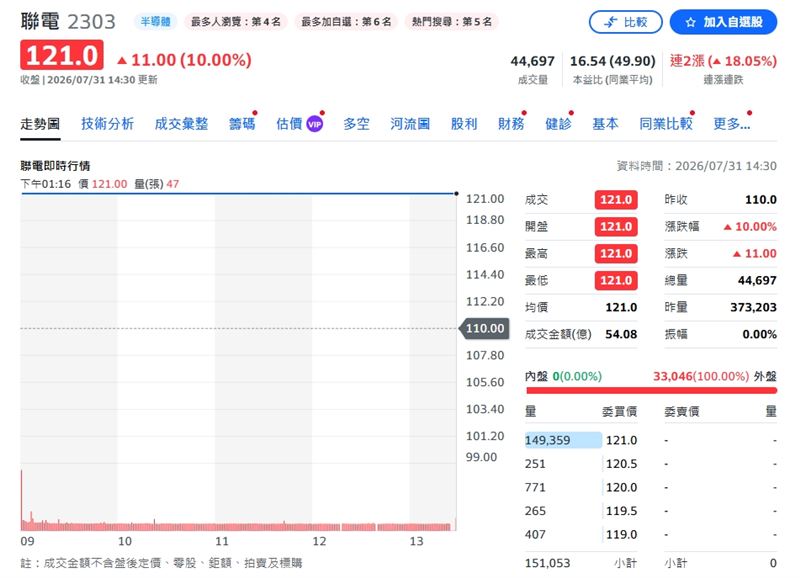Click the red 內盤/外盤 ratio bar

click(652, 391)
